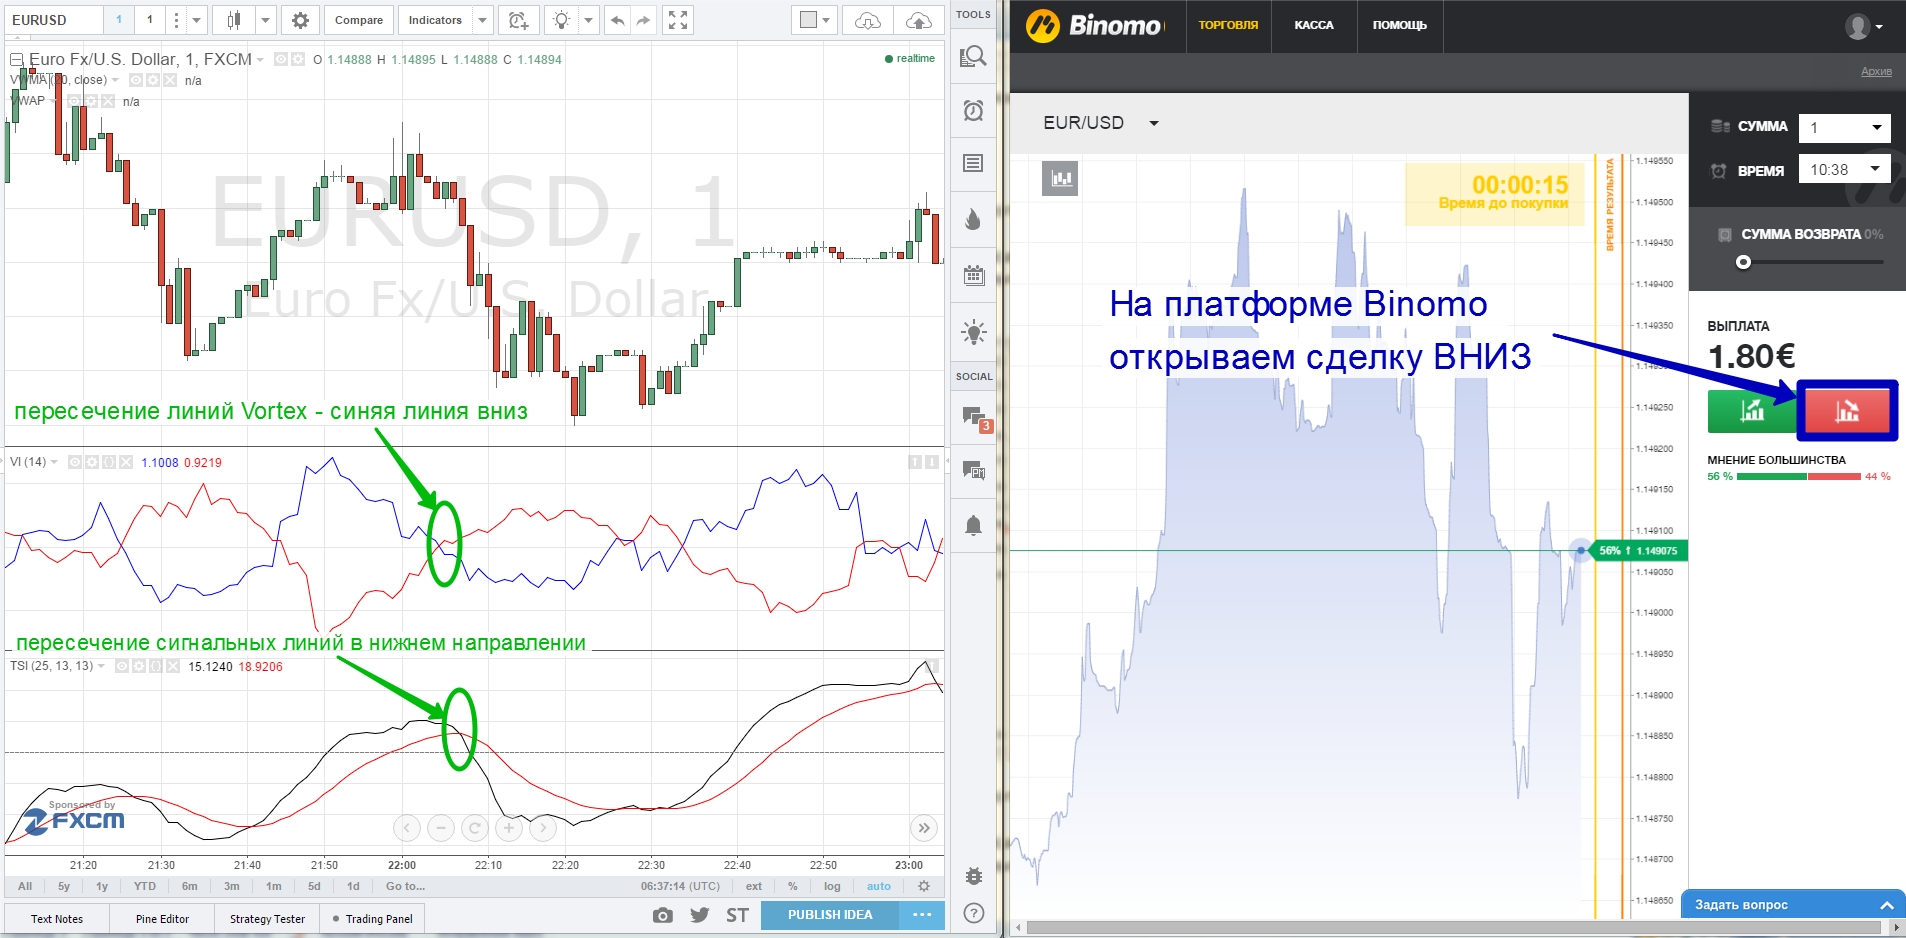Open the news list panel icon
The width and height of the screenshot is (1906, 938).
pos(973,163)
